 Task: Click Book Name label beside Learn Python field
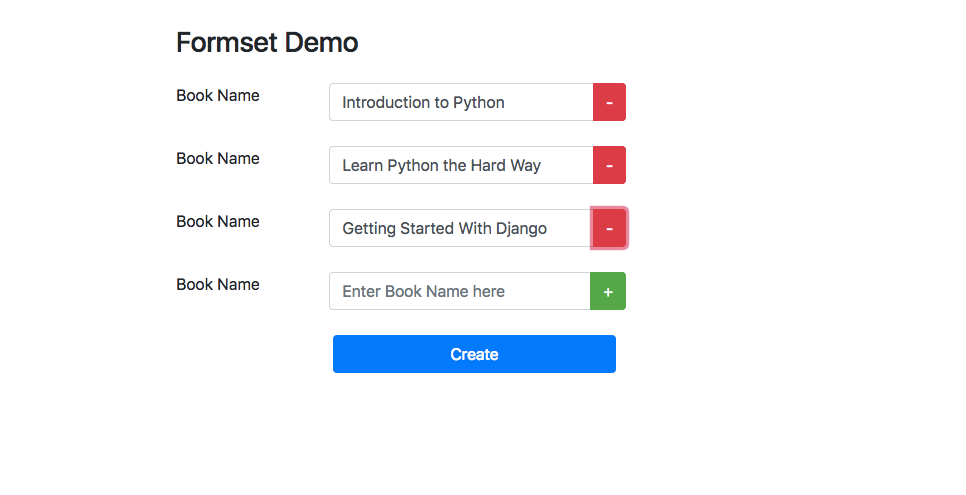pyautogui.click(x=218, y=158)
